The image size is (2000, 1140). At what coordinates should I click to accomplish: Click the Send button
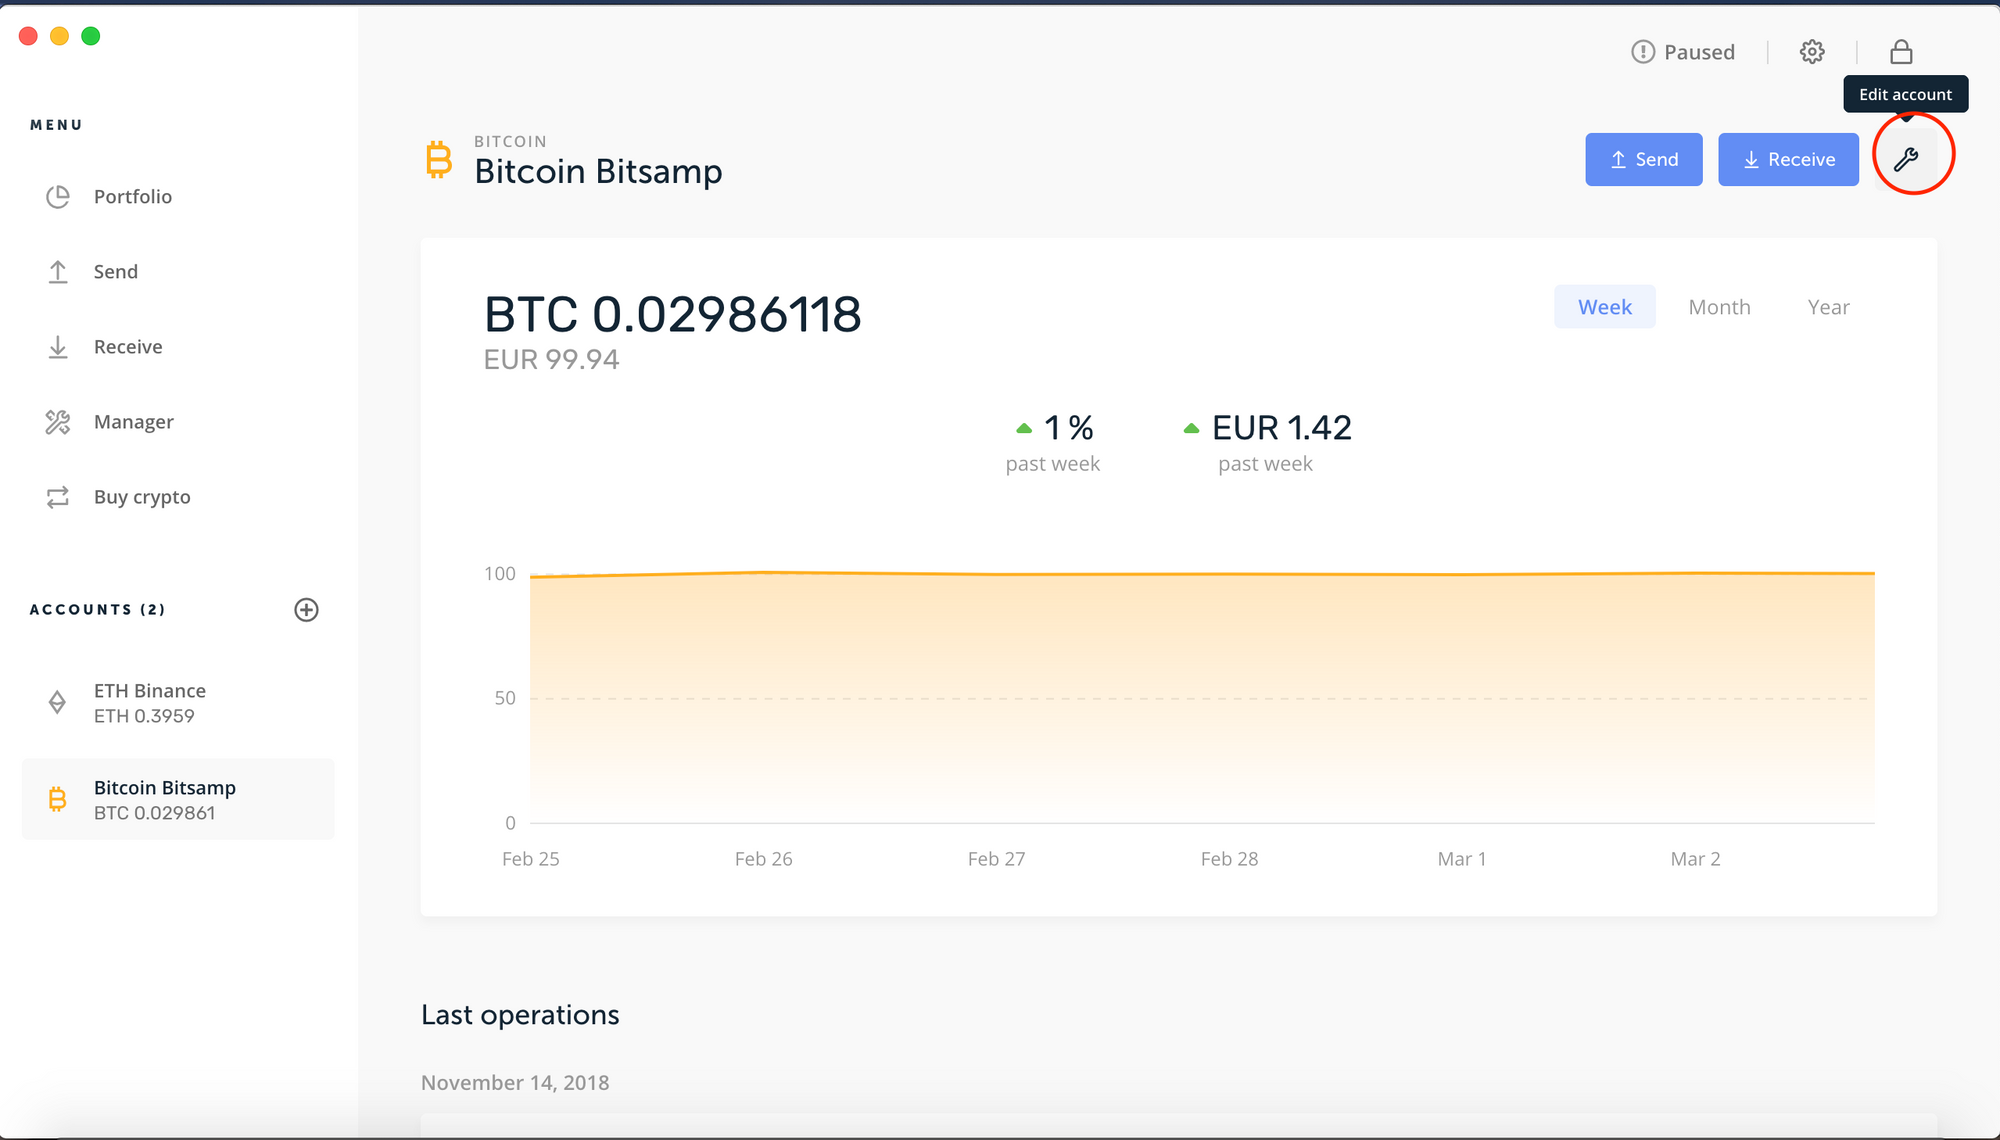coord(1643,158)
